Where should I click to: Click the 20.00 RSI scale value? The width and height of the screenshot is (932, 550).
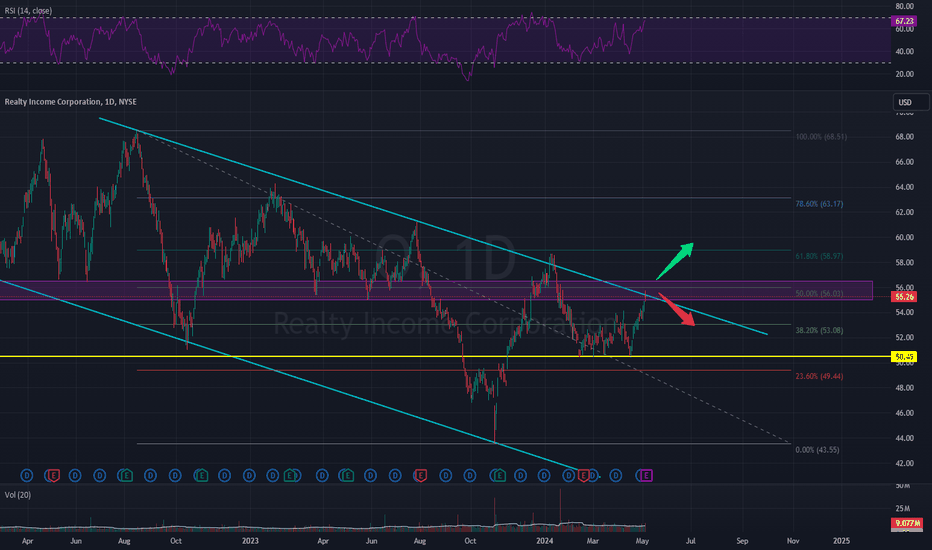point(905,74)
